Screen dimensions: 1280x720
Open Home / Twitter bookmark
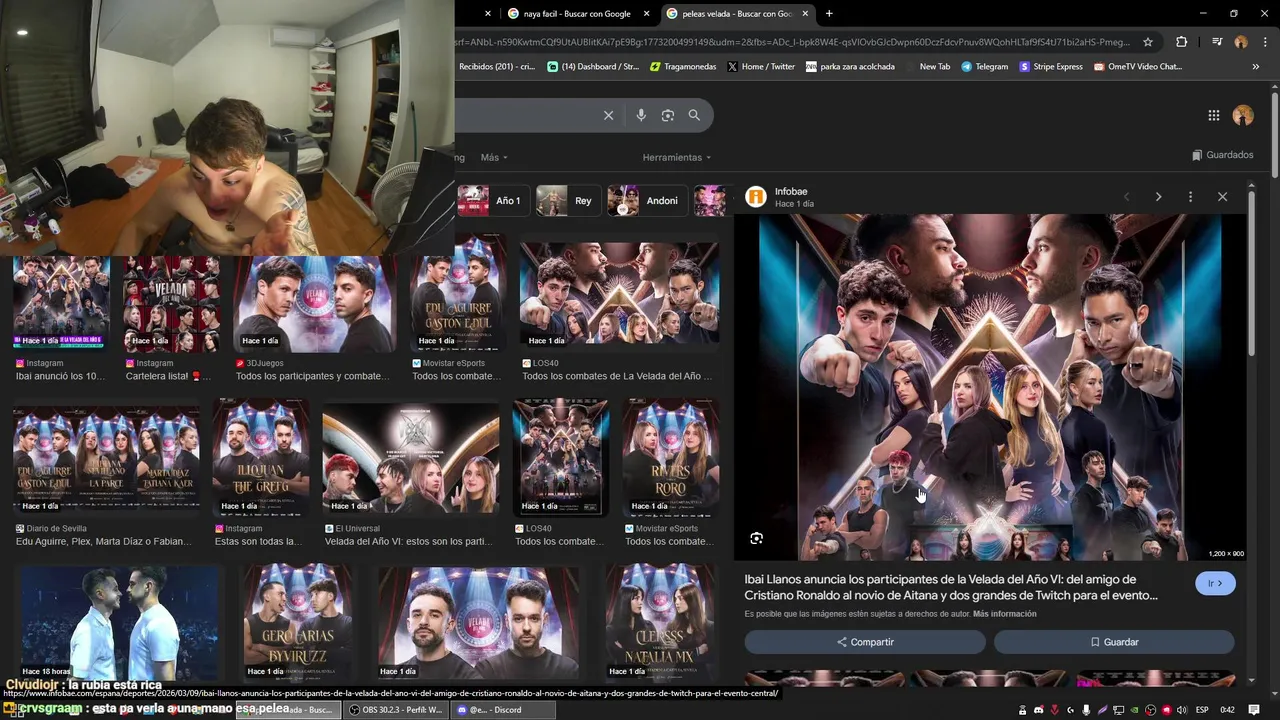760,67
